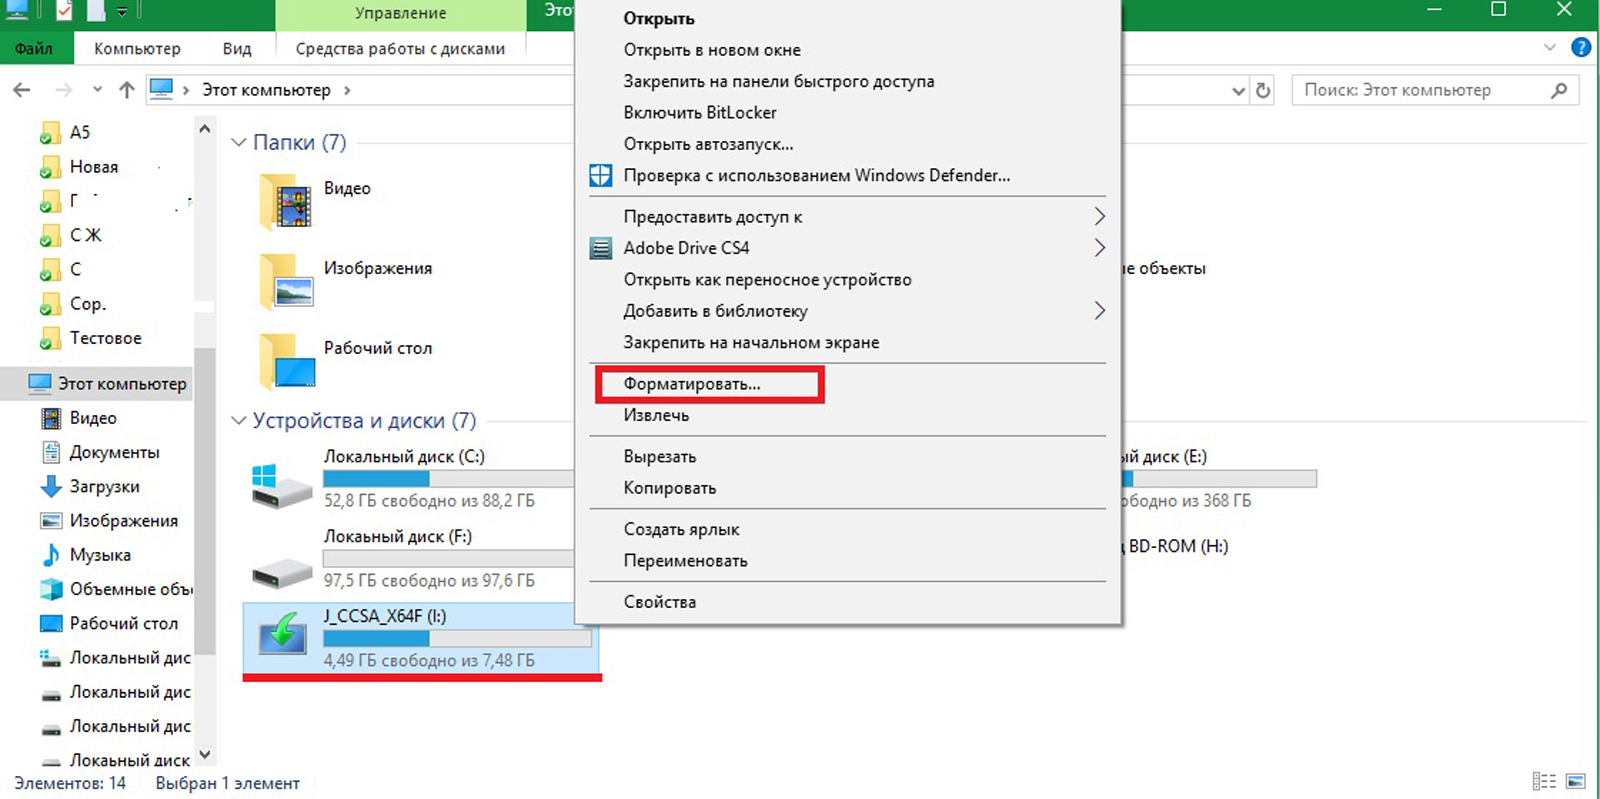Go up one level with the up arrow

pos(127,90)
